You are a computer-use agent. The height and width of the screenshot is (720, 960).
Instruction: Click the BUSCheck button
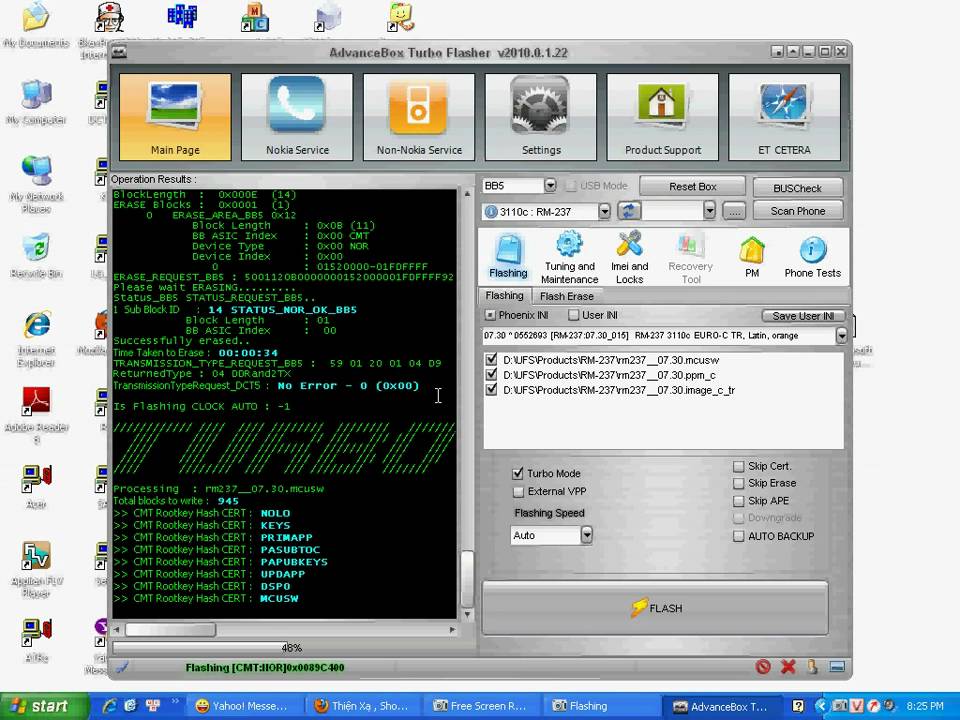tap(797, 188)
